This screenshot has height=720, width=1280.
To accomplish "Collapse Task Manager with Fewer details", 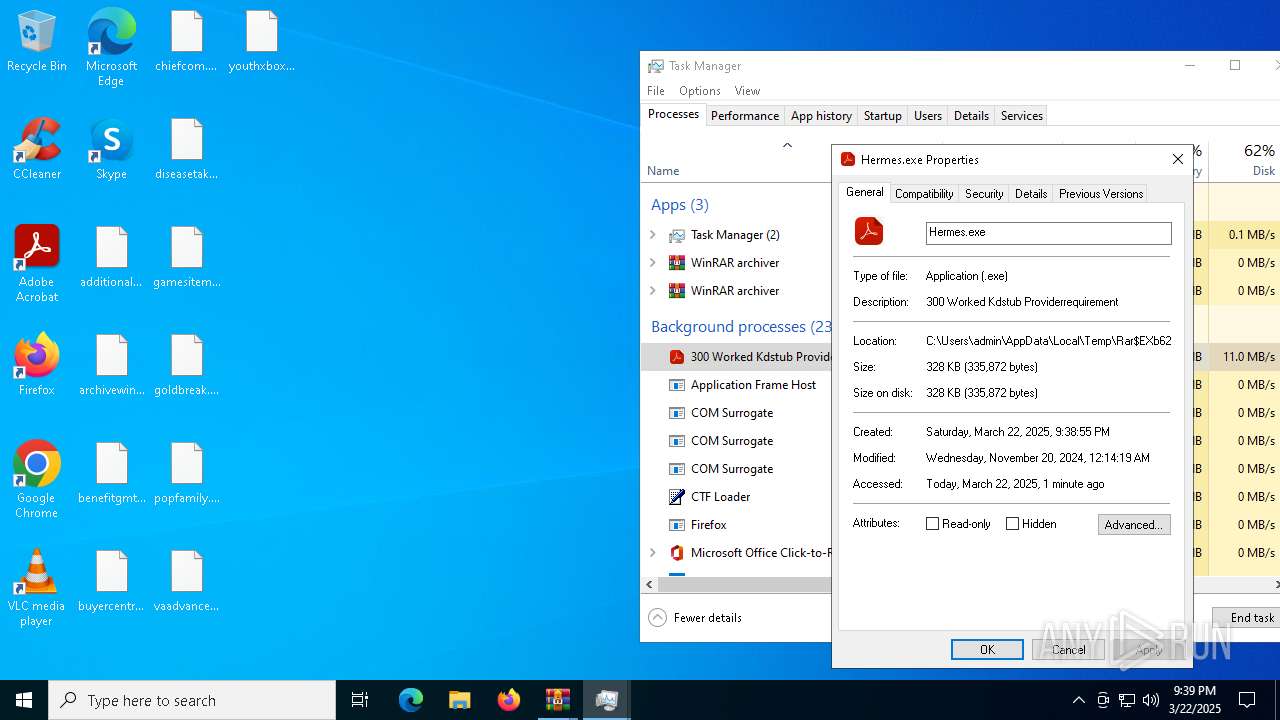I will click(696, 618).
